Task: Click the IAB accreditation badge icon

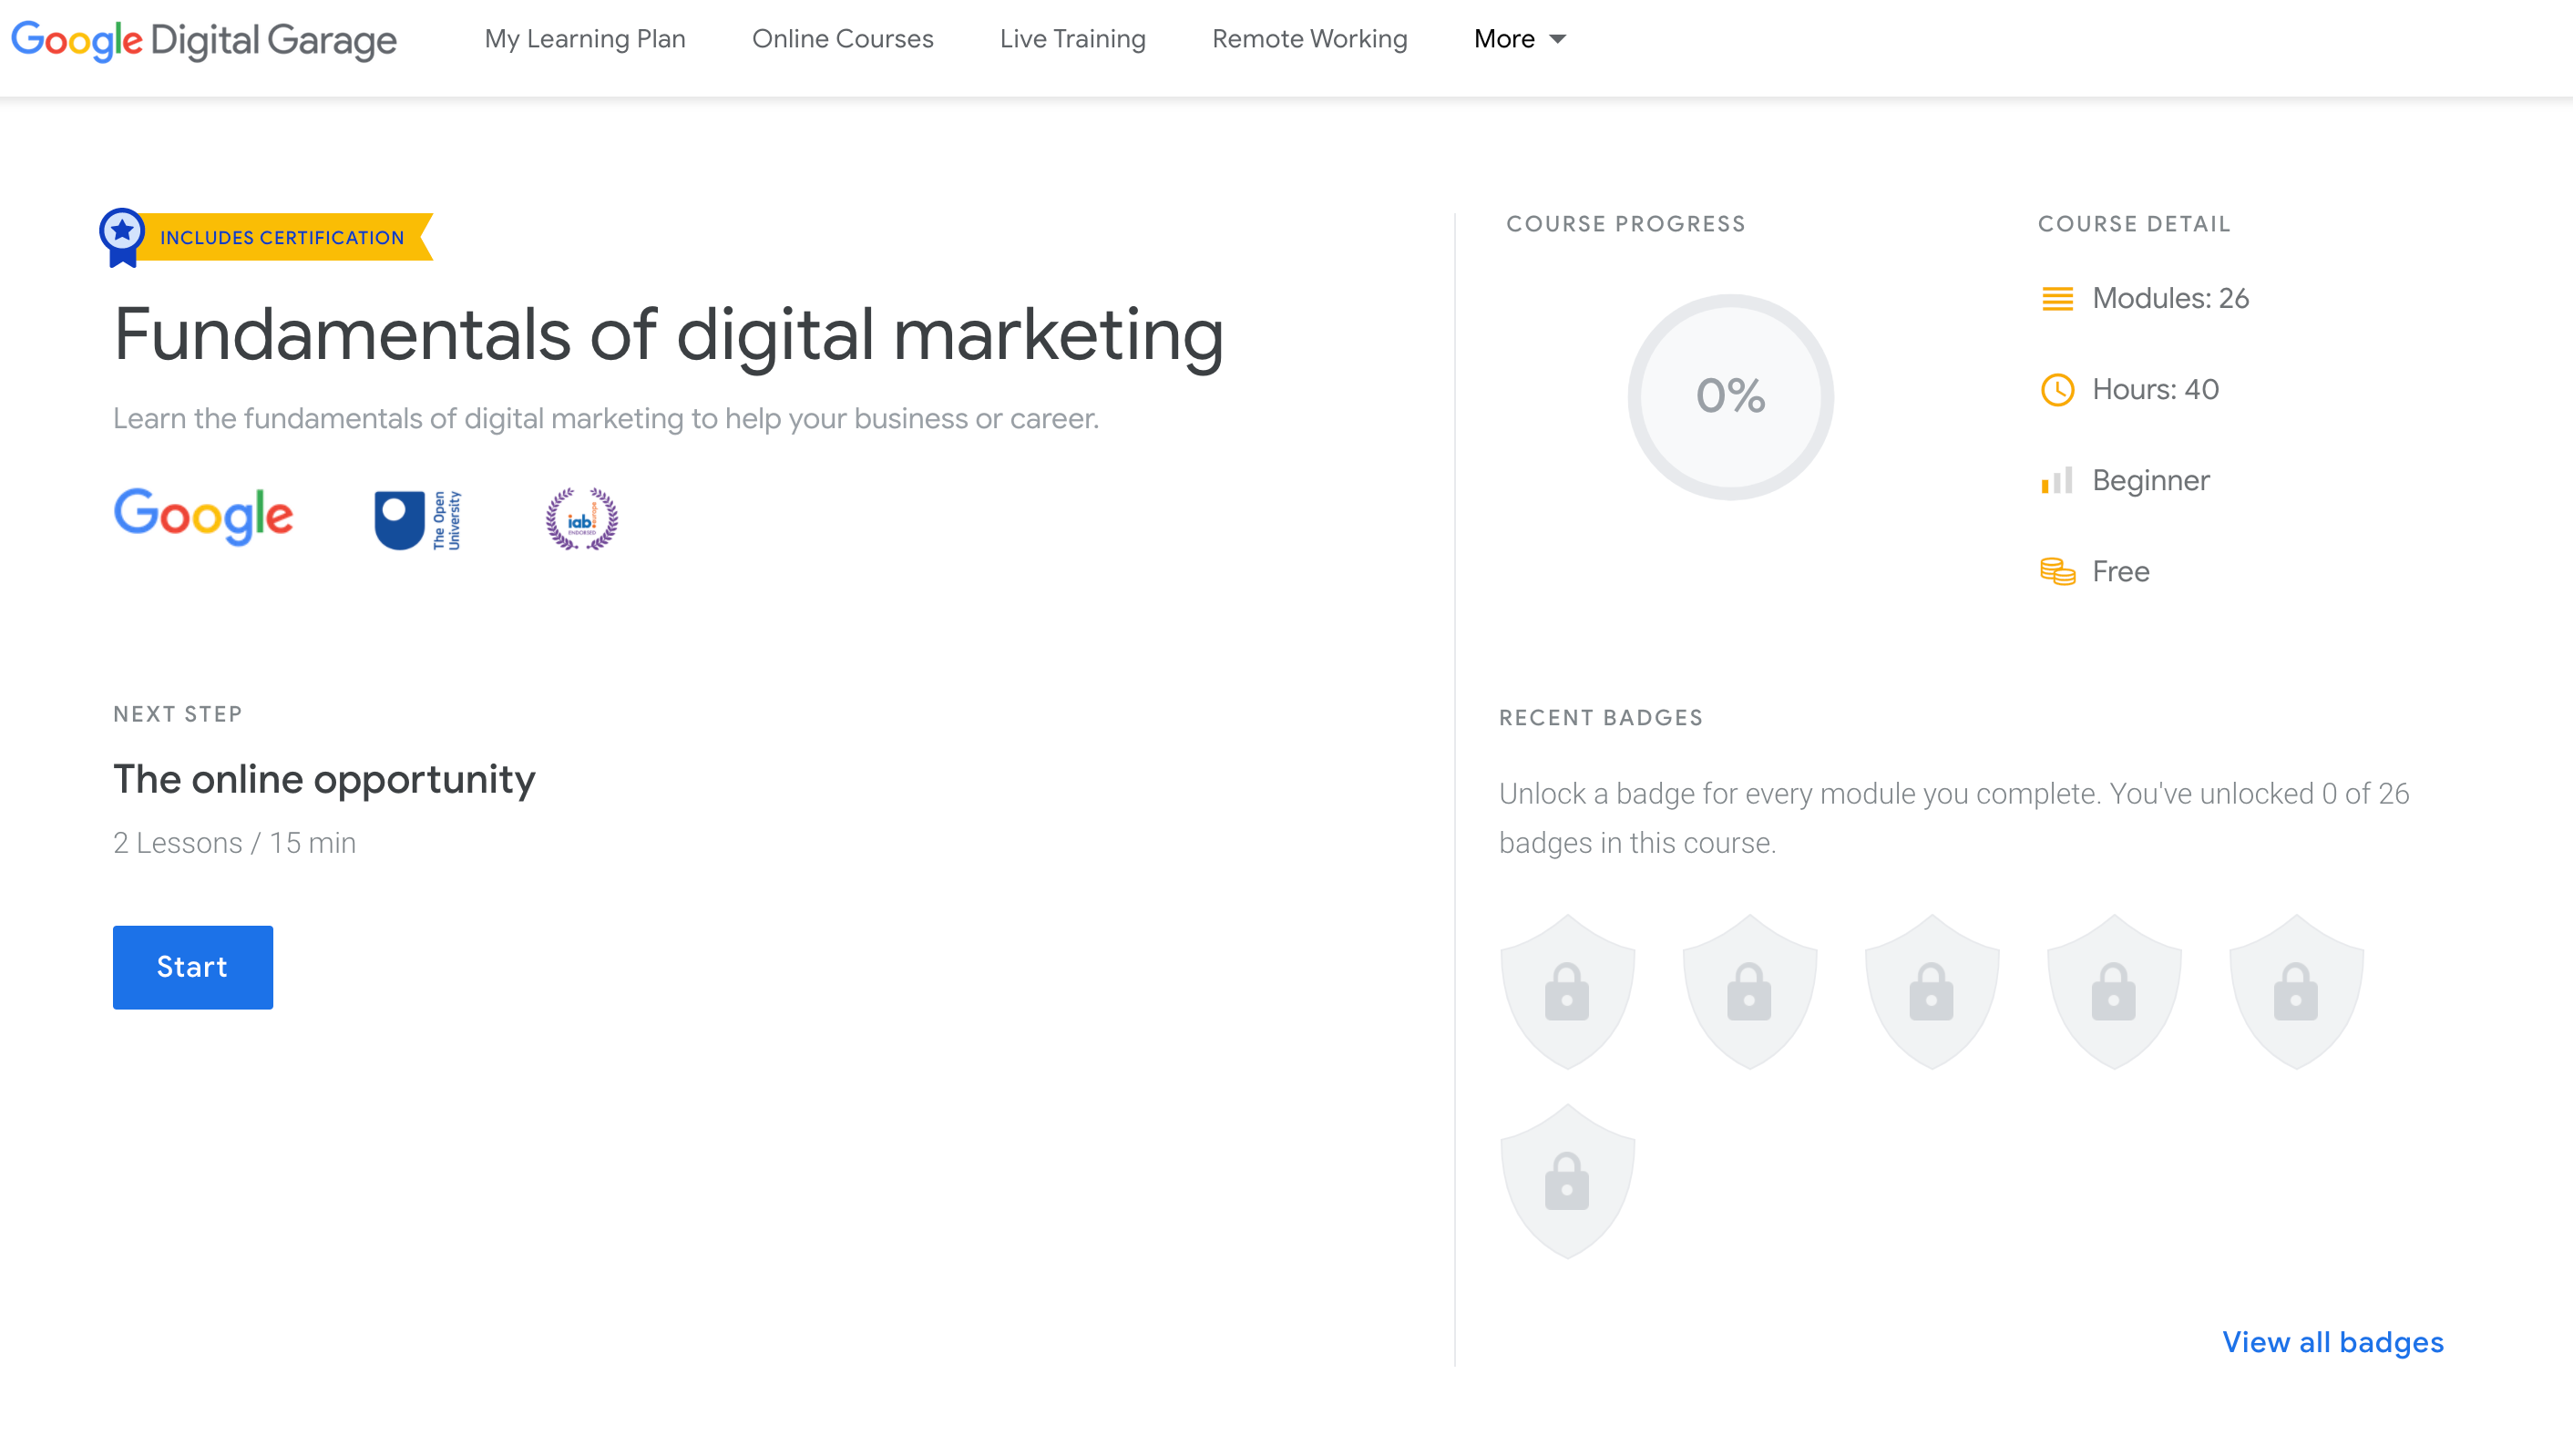Action: [x=579, y=518]
